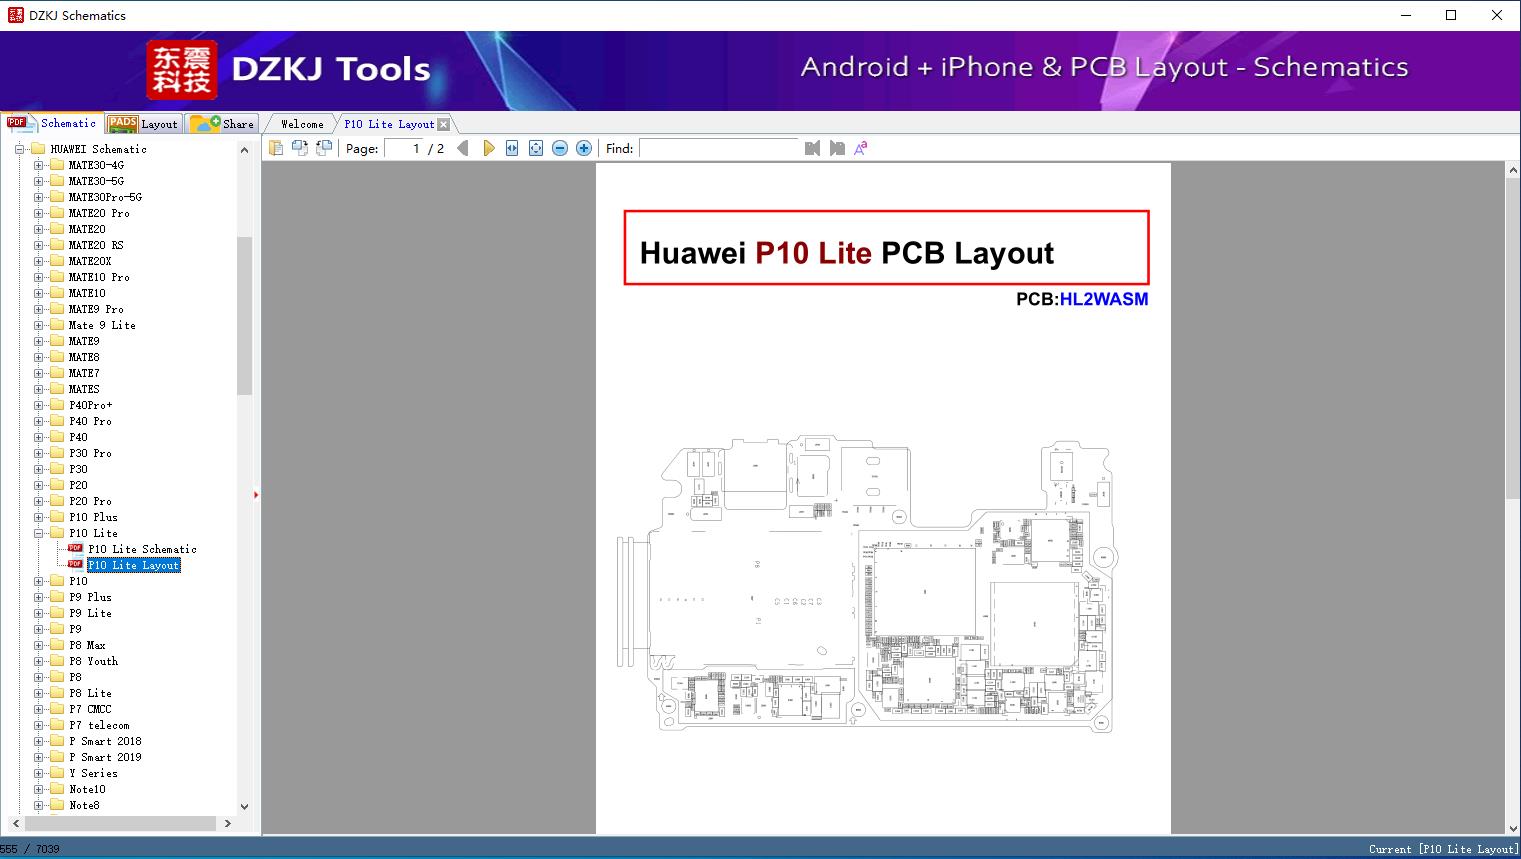This screenshot has width=1521, height=859.
Task: Switch to the Schematic panel tab
Action: (x=52, y=123)
